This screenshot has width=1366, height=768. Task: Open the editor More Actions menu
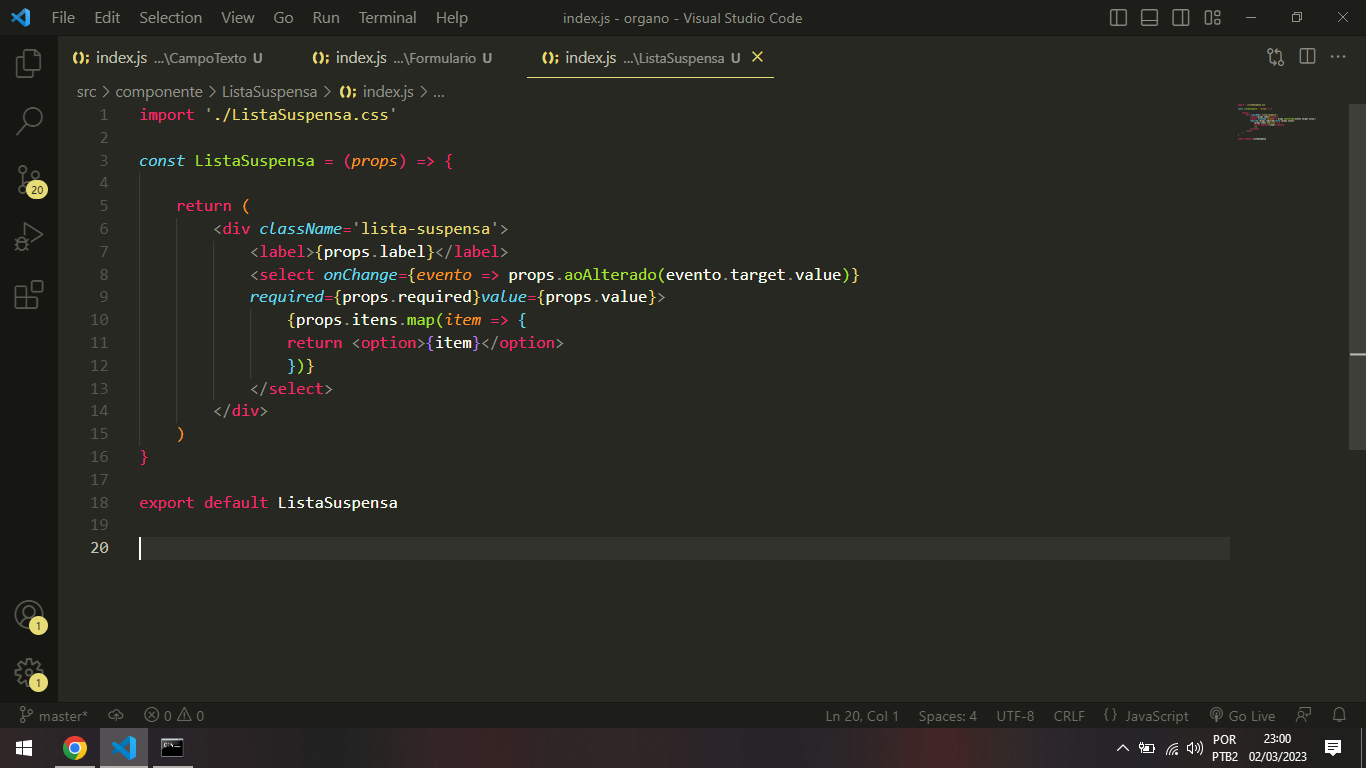point(1338,57)
